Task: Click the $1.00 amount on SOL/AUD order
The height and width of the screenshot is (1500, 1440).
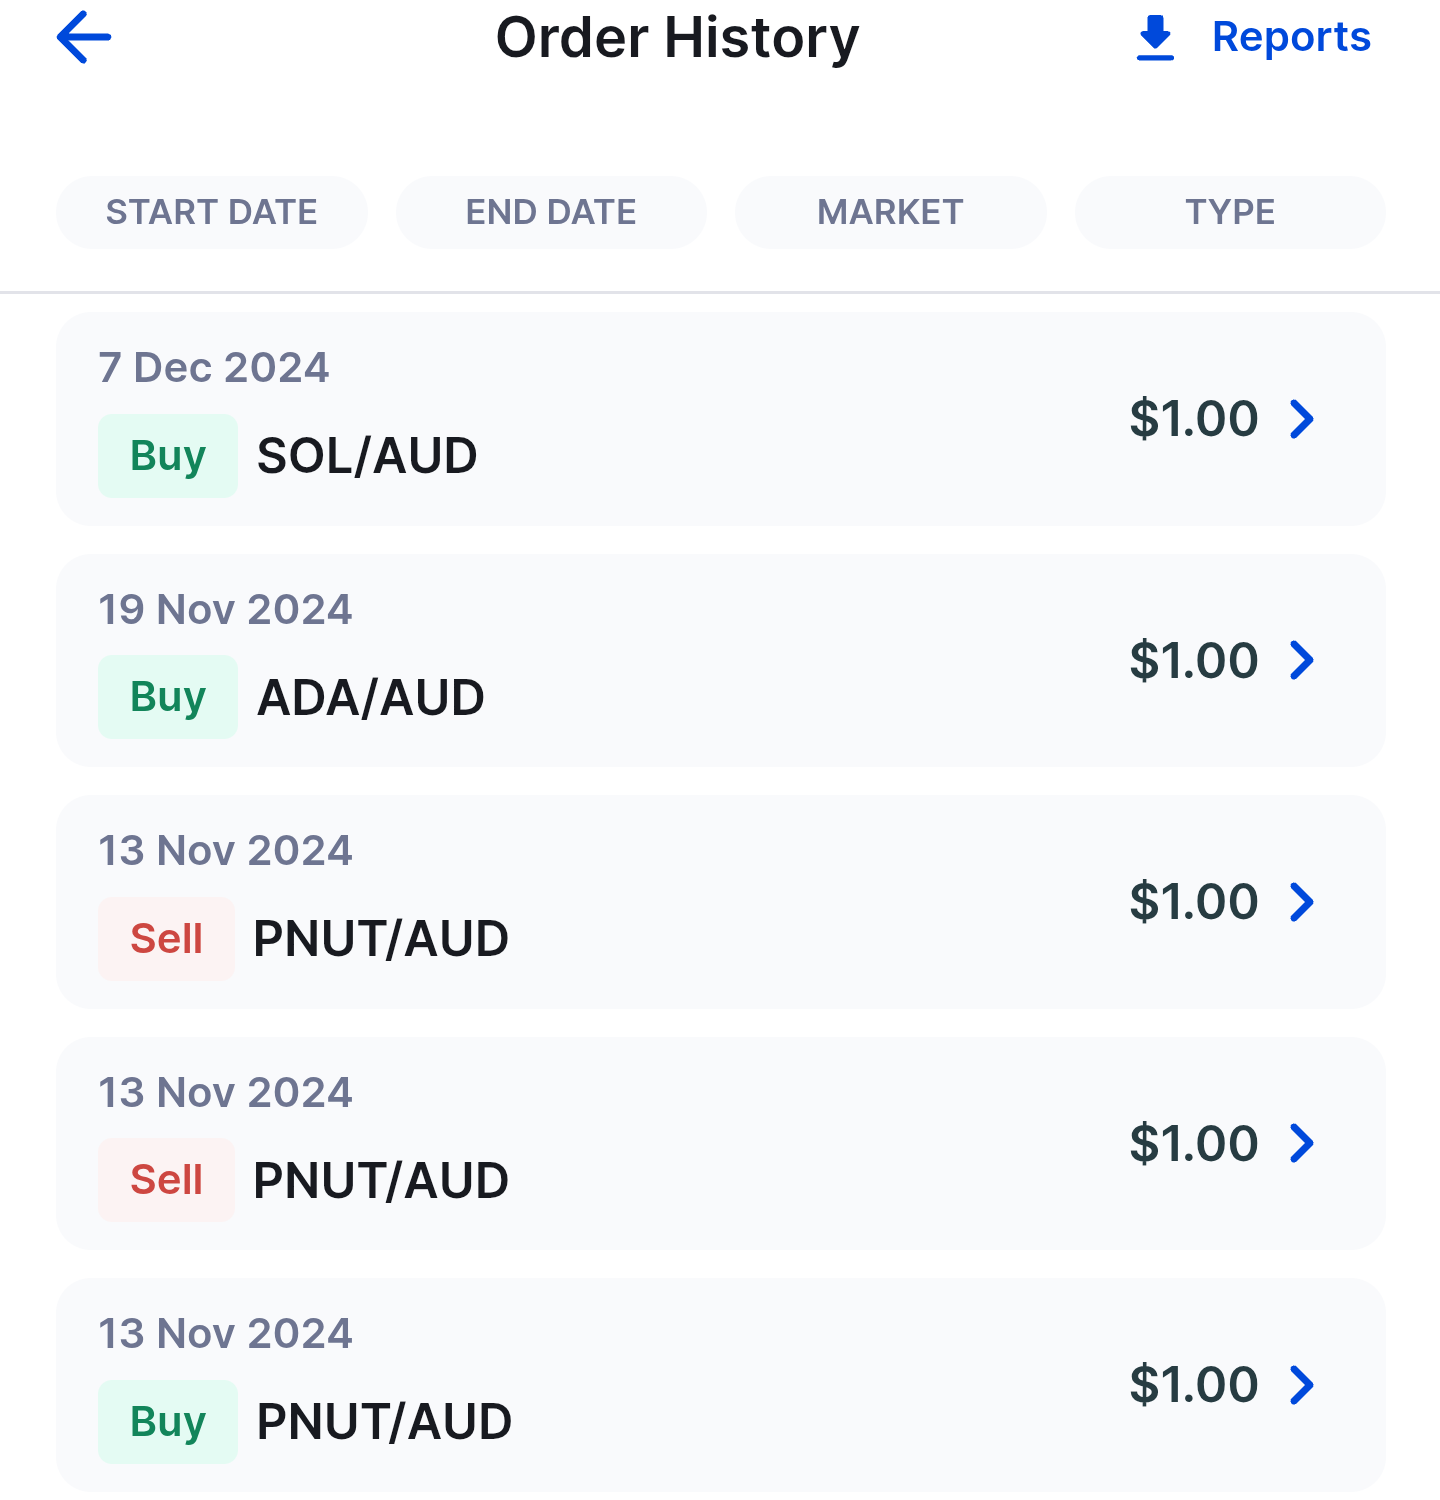Action: point(1193,419)
